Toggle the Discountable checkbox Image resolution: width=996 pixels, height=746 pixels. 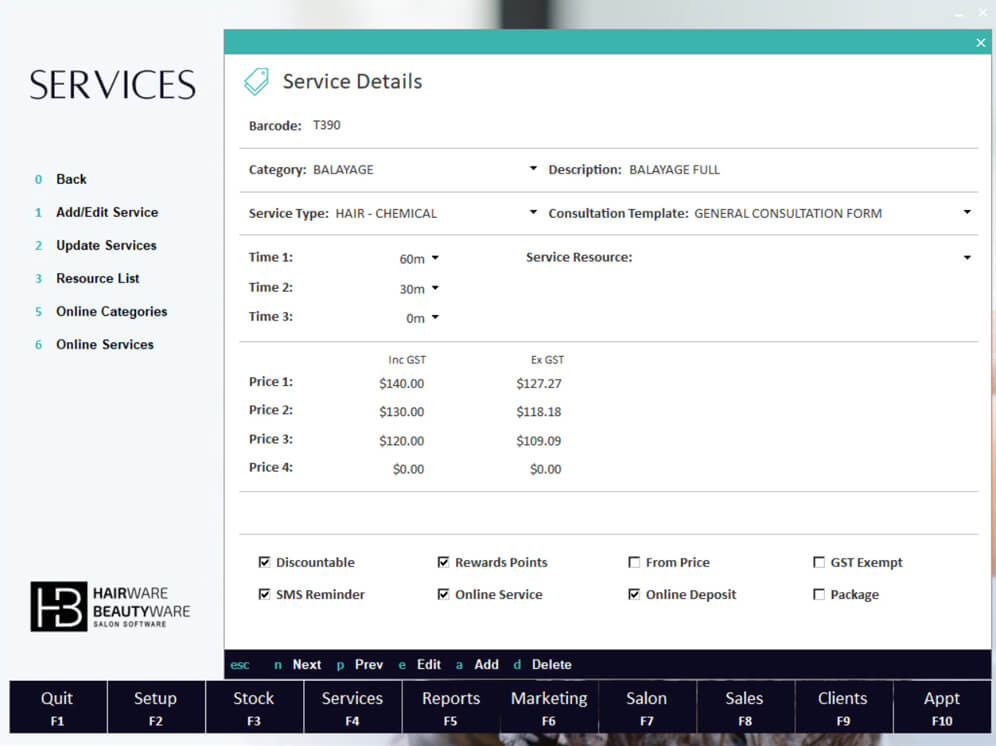(264, 562)
